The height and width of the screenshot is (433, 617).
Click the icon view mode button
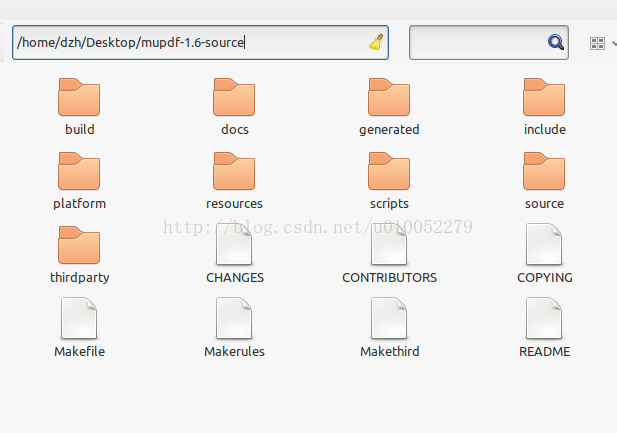597,43
